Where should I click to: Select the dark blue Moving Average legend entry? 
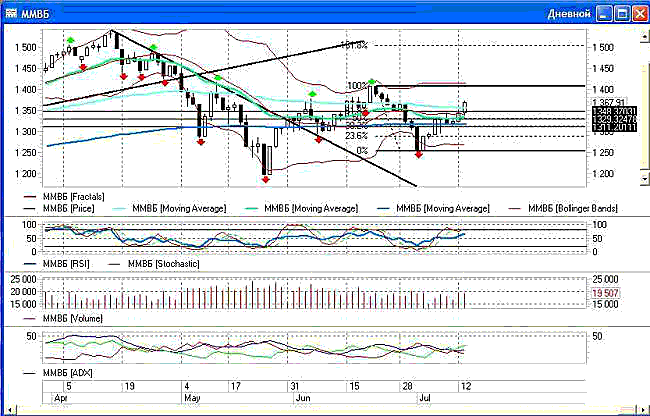[x=434, y=208]
